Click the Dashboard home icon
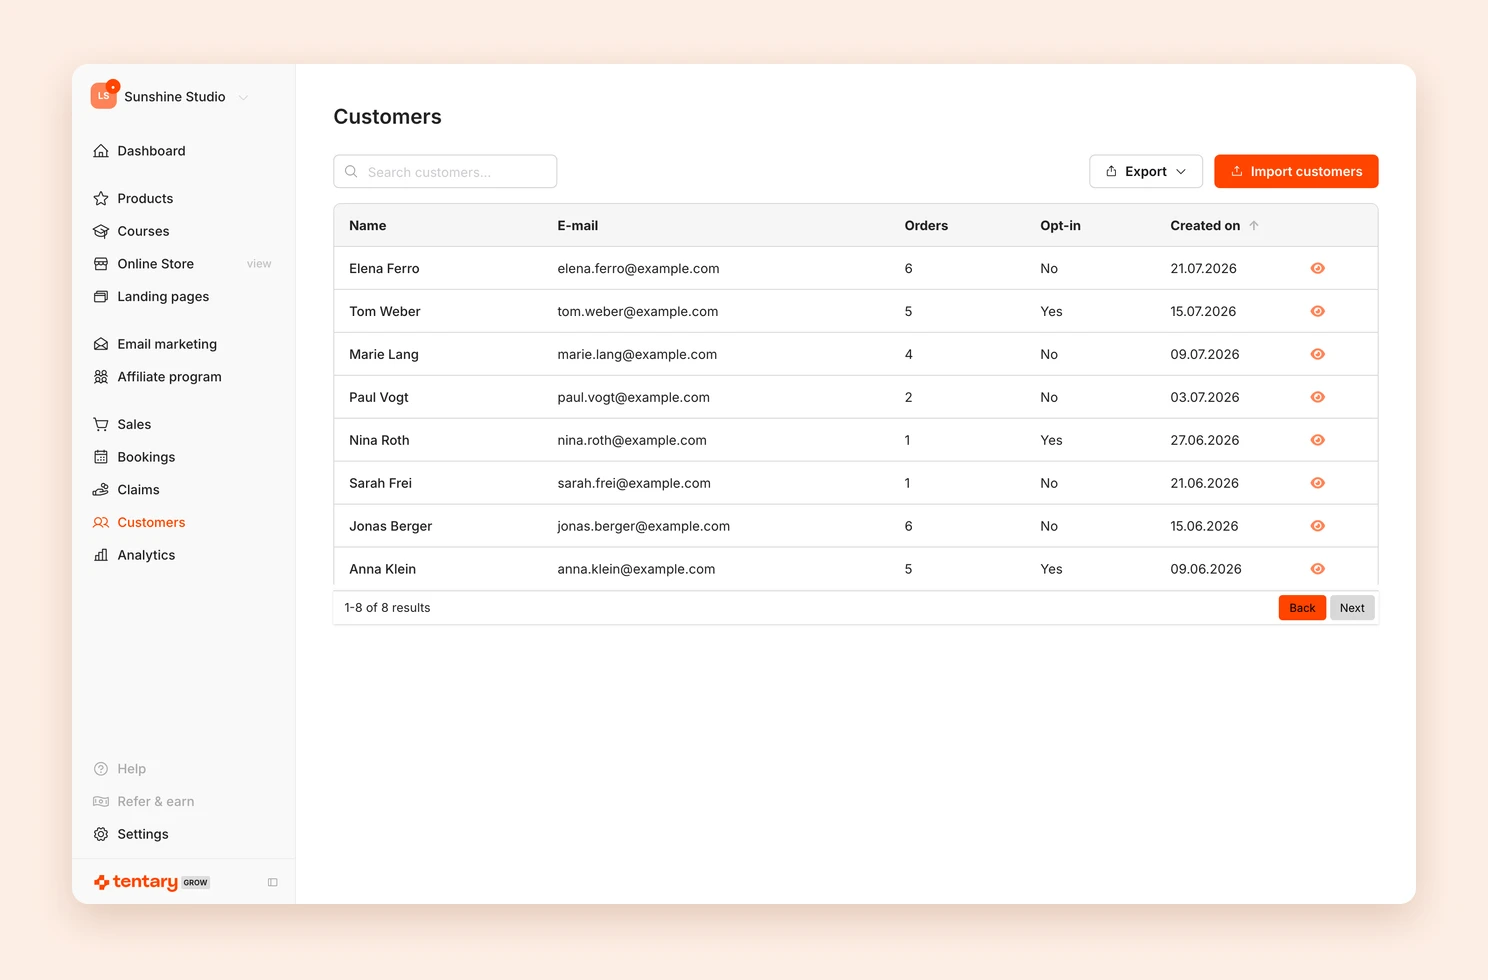 [101, 151]
